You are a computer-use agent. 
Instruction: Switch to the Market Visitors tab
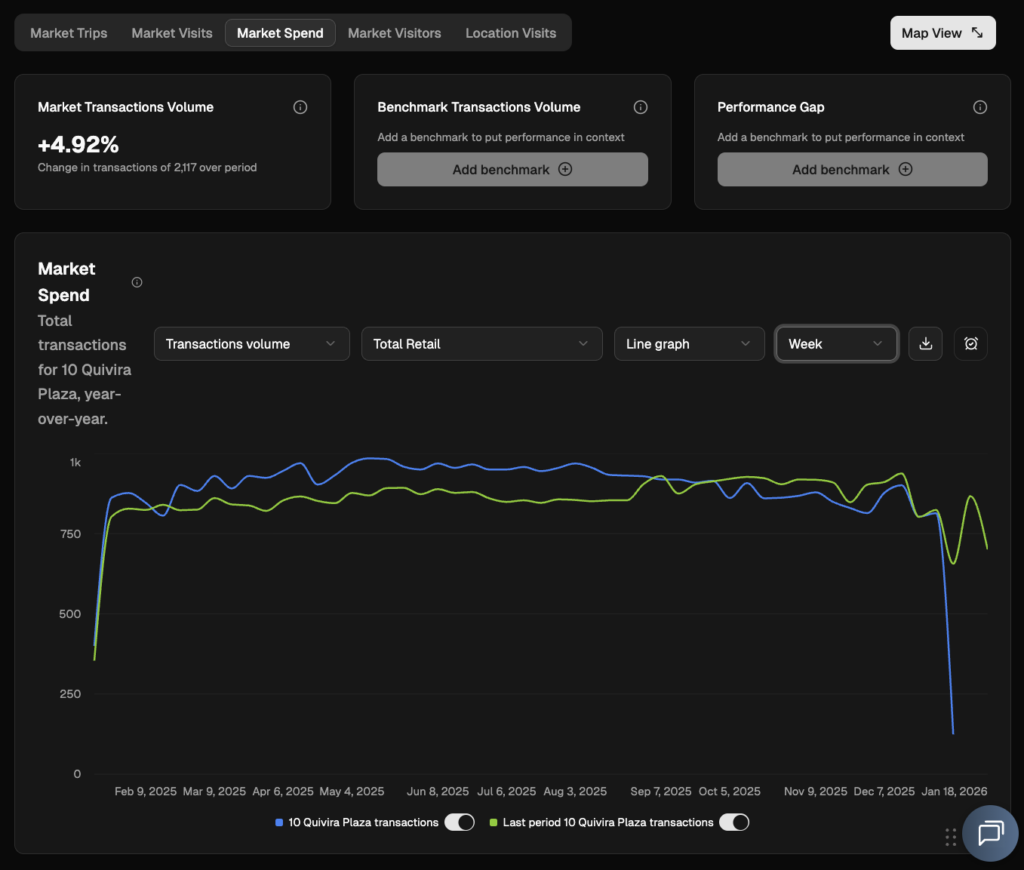394,33
